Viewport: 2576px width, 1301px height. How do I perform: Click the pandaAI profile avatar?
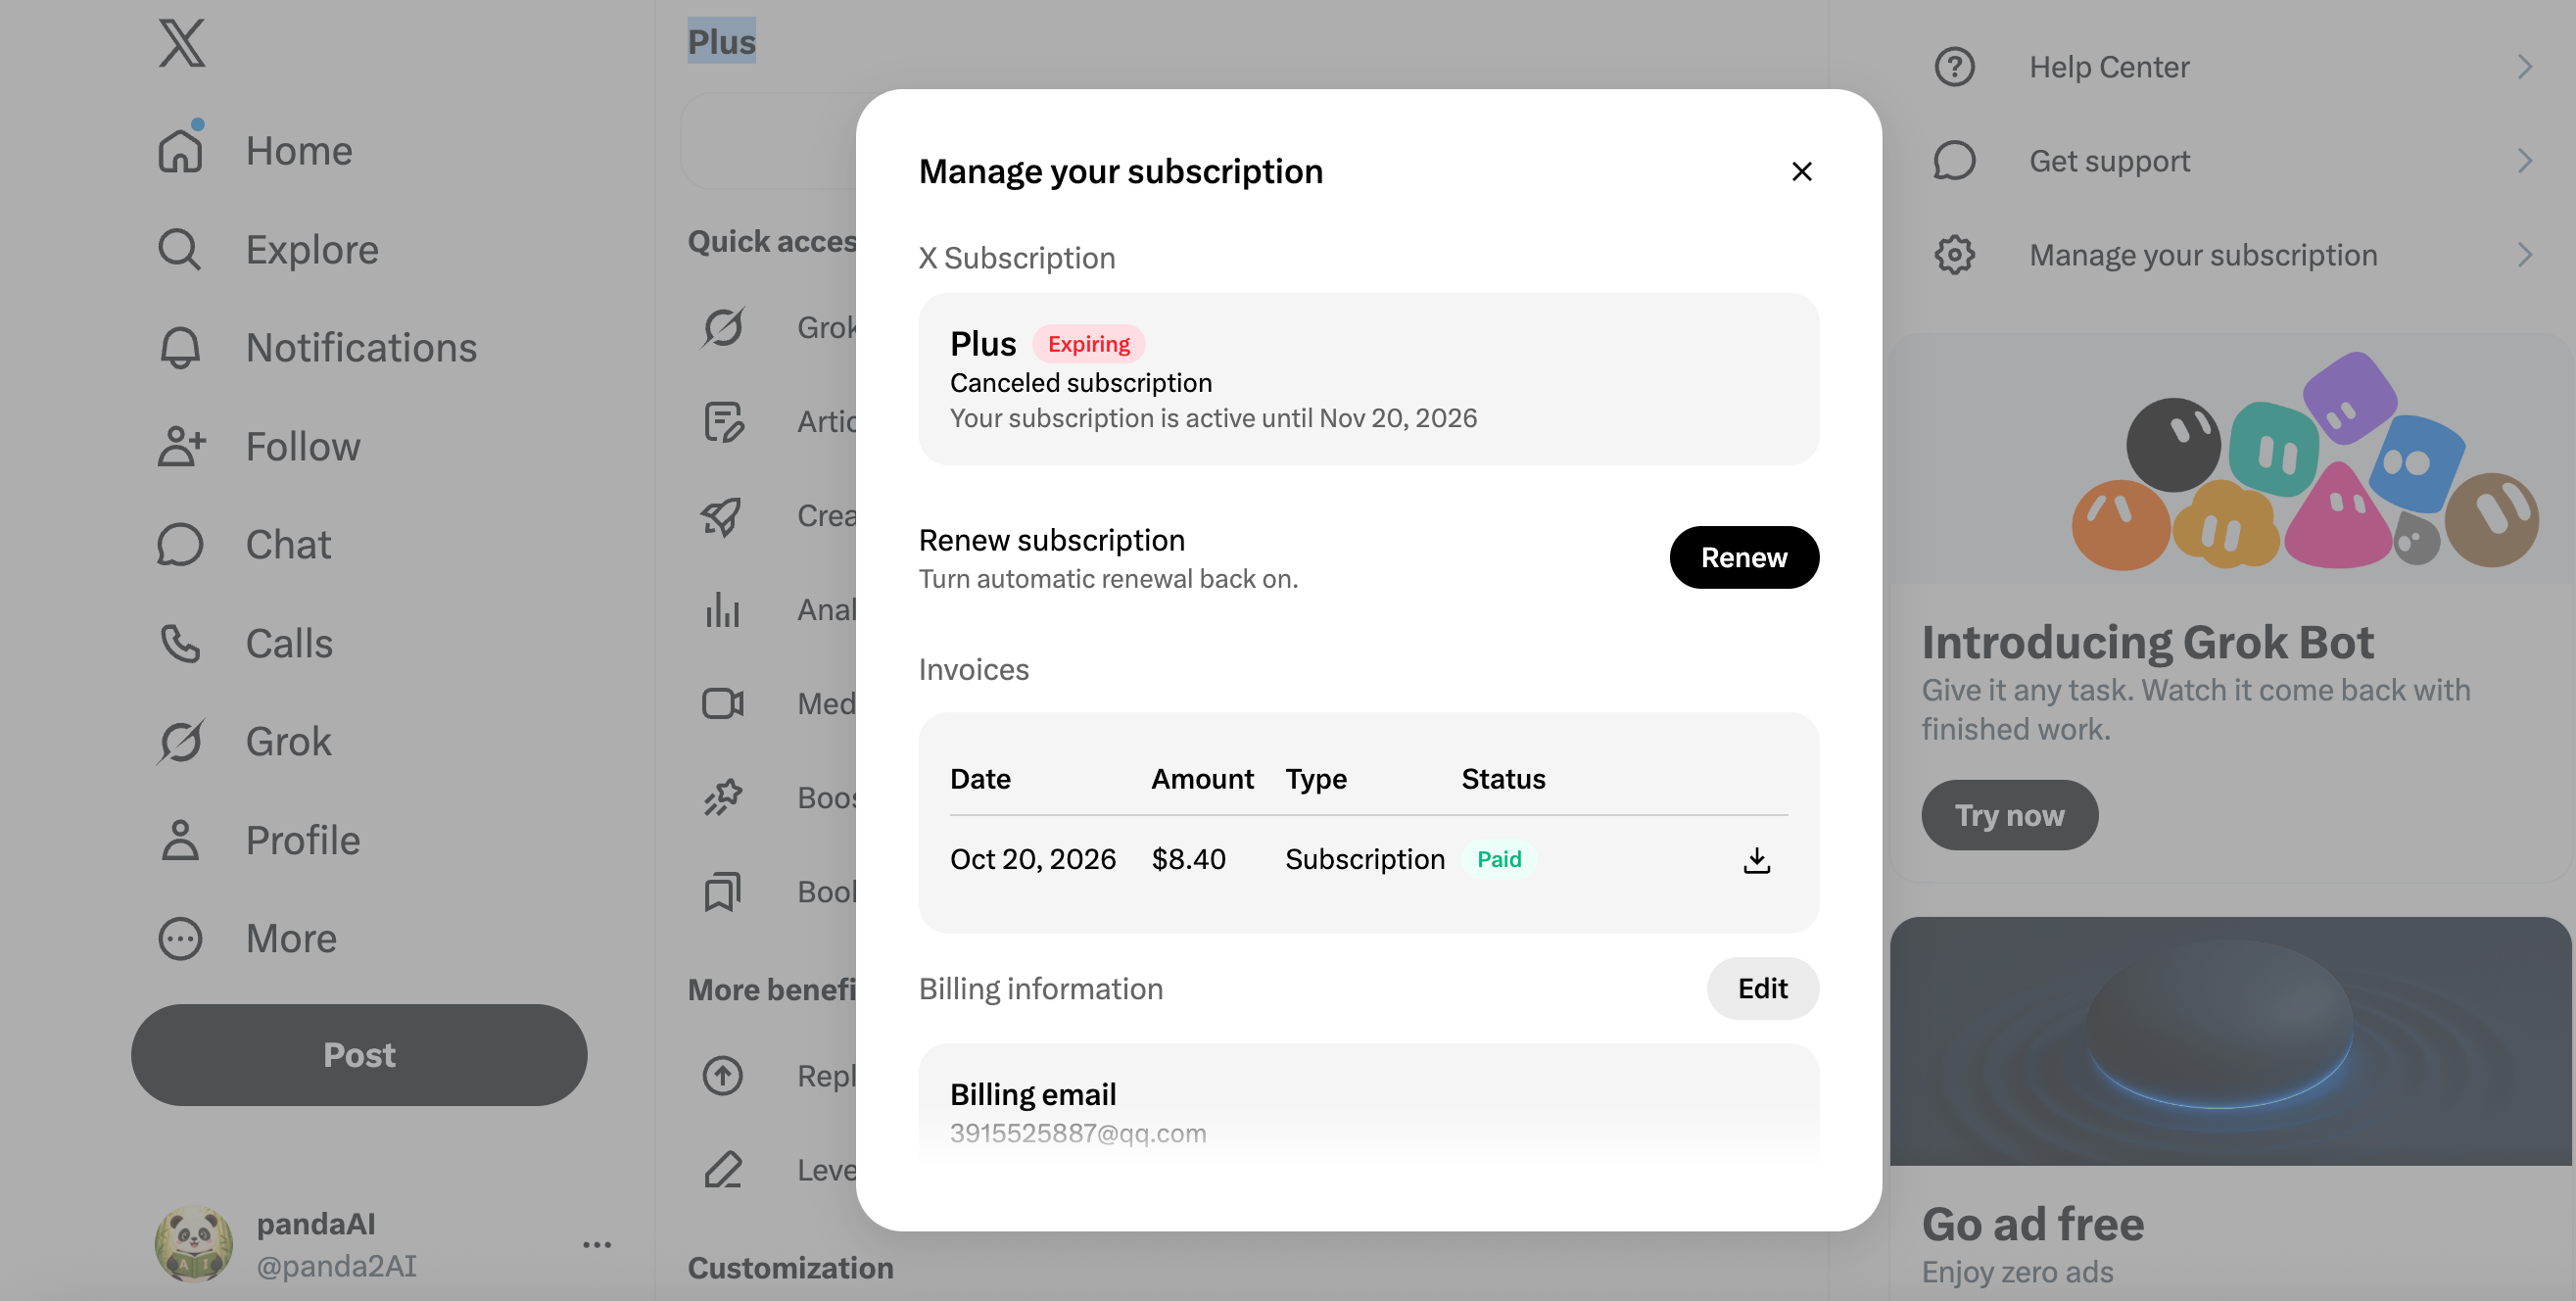tap(193, 1244)
